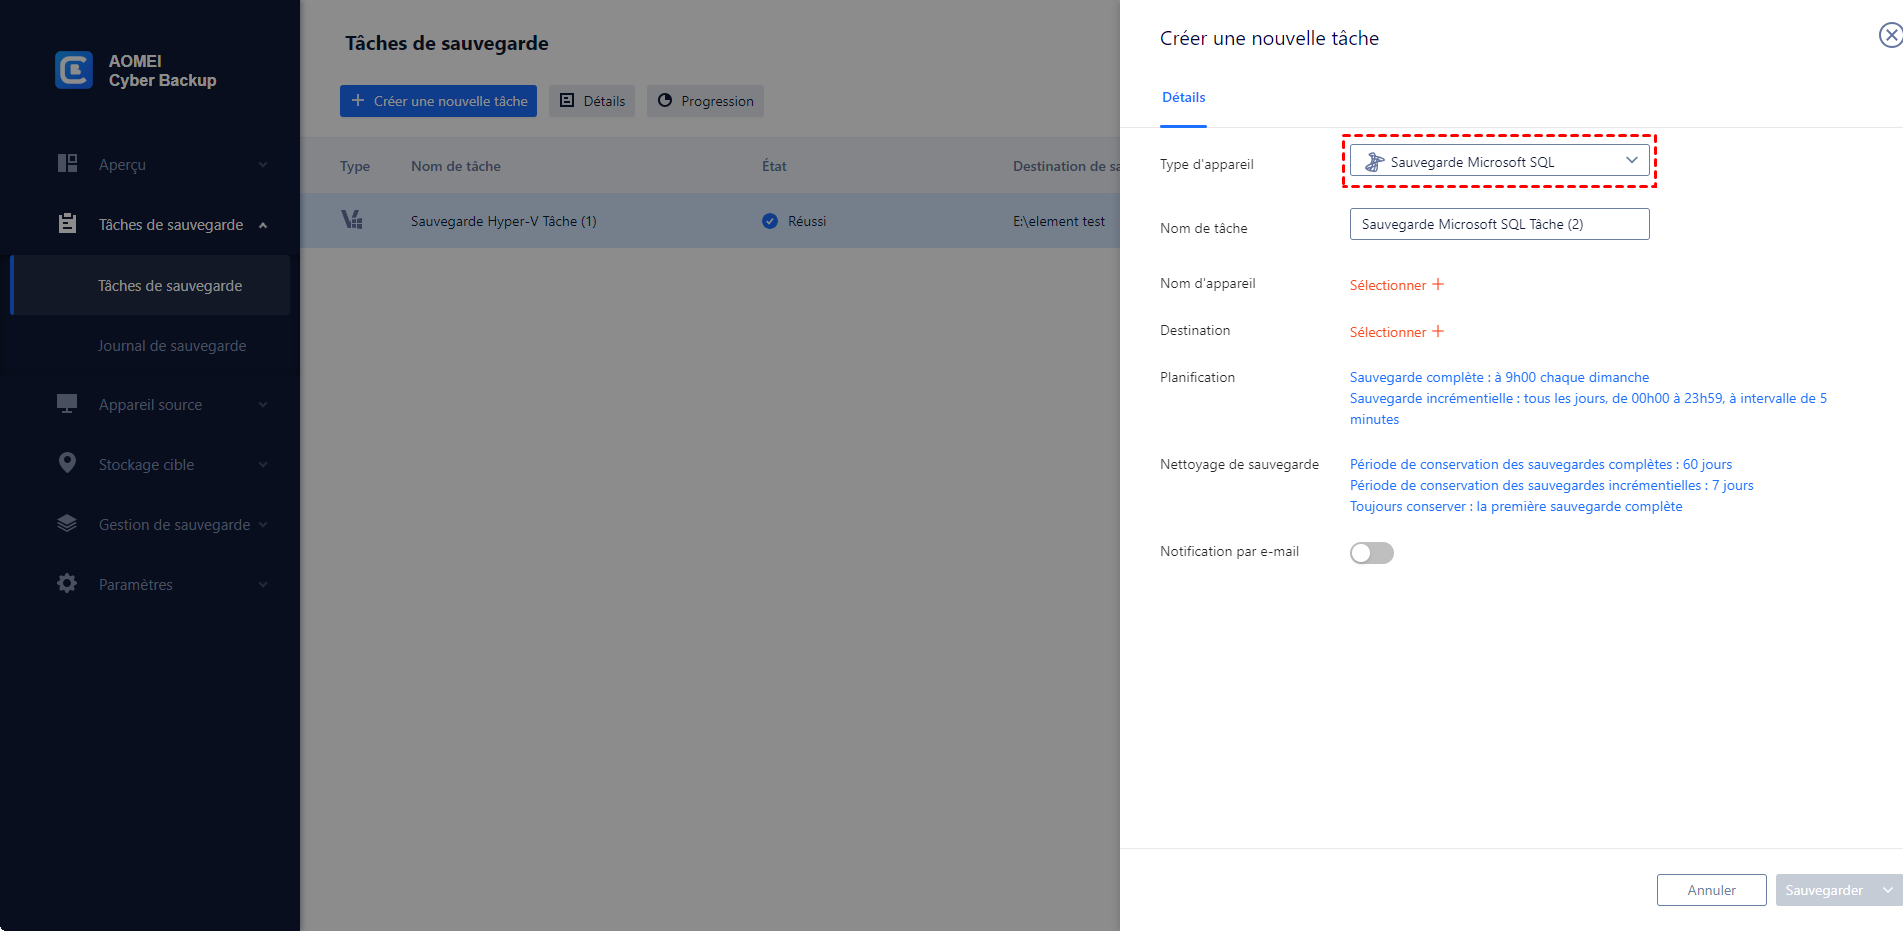Click the Nom de tâche input field
This screenshot has width=1903, height=931.
[1498, 224]
